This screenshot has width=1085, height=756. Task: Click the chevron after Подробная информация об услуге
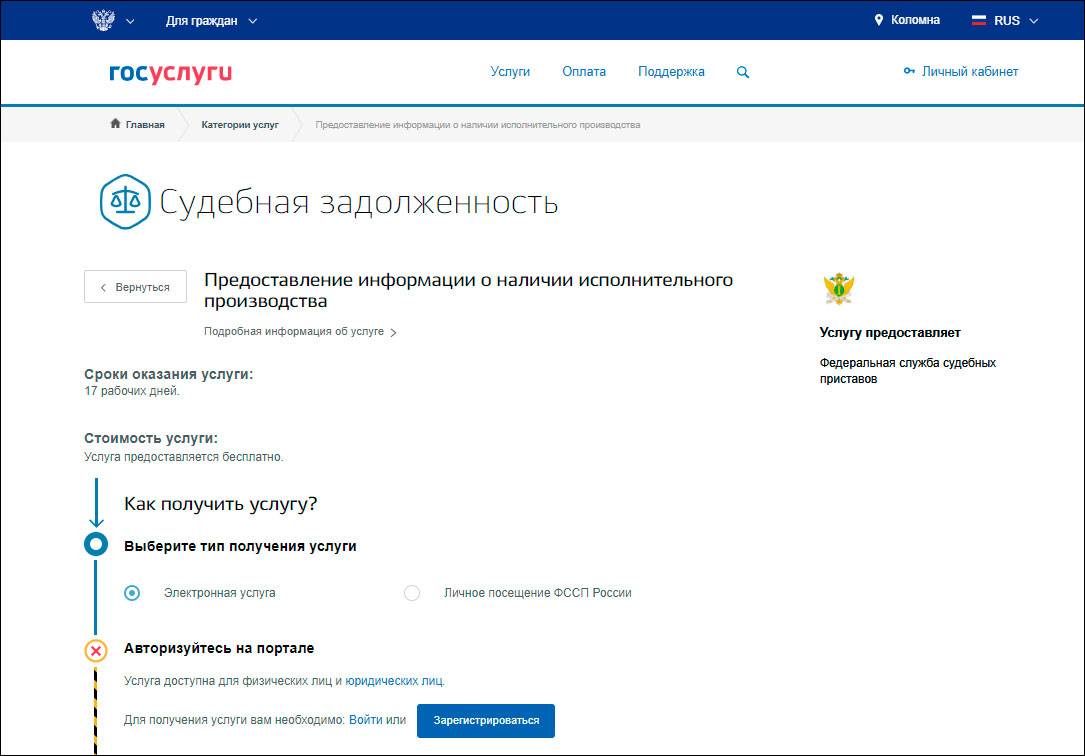[x=393, y=333]
